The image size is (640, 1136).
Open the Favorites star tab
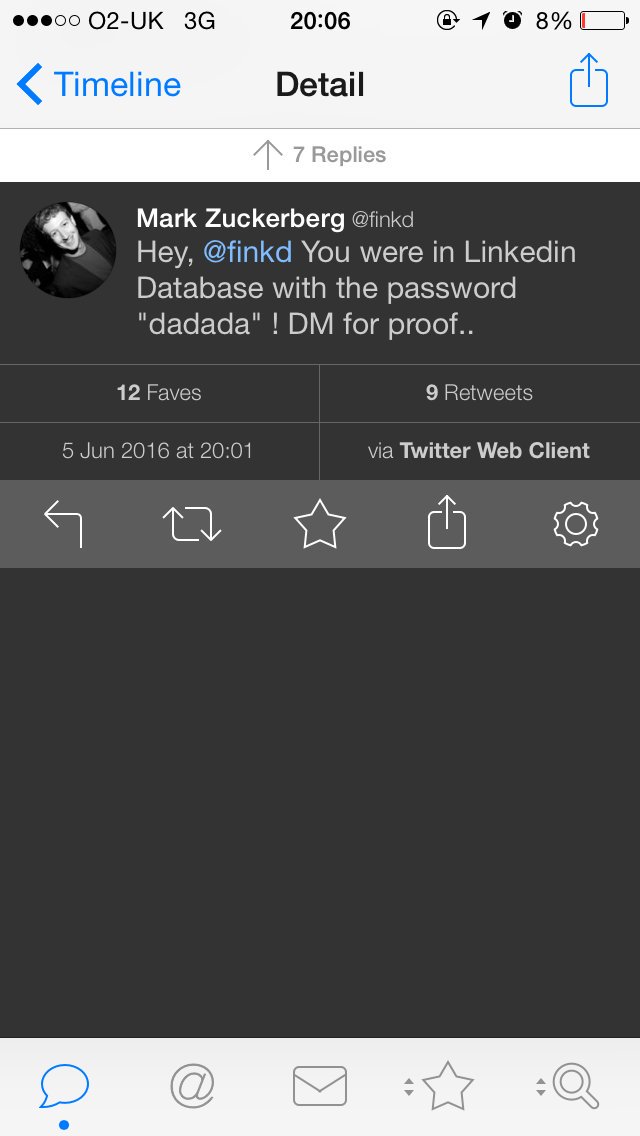click(x=446, y=1086)
